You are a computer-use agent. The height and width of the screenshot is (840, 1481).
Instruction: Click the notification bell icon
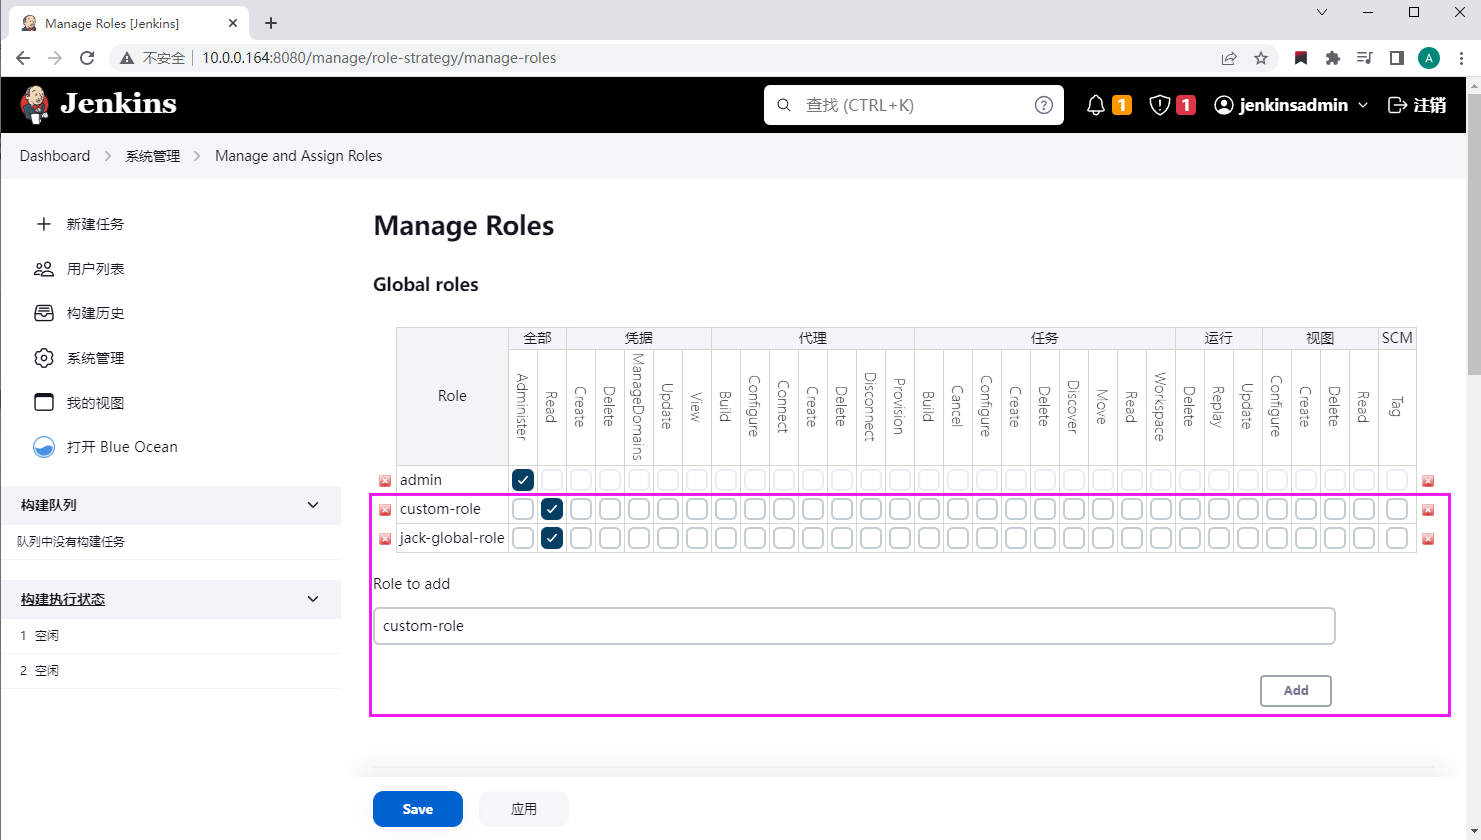tap(1097, 105)
